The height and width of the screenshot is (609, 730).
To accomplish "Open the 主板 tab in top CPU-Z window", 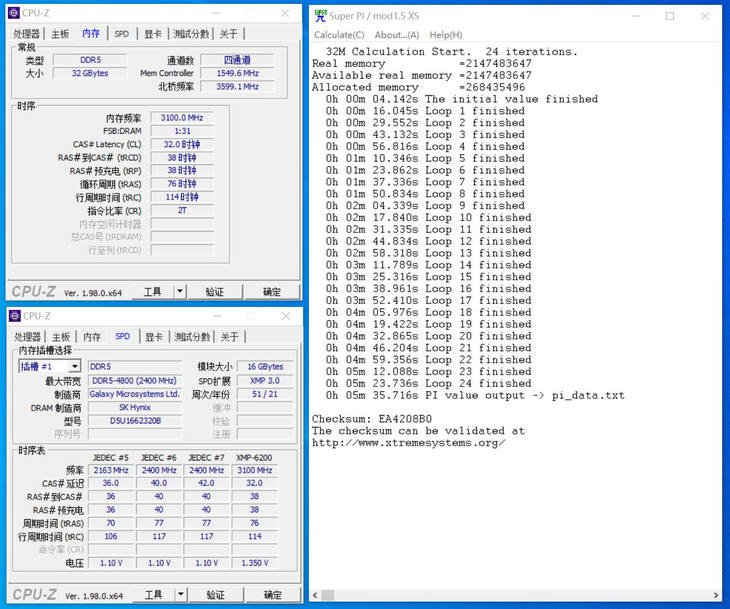I will point(60,34).
